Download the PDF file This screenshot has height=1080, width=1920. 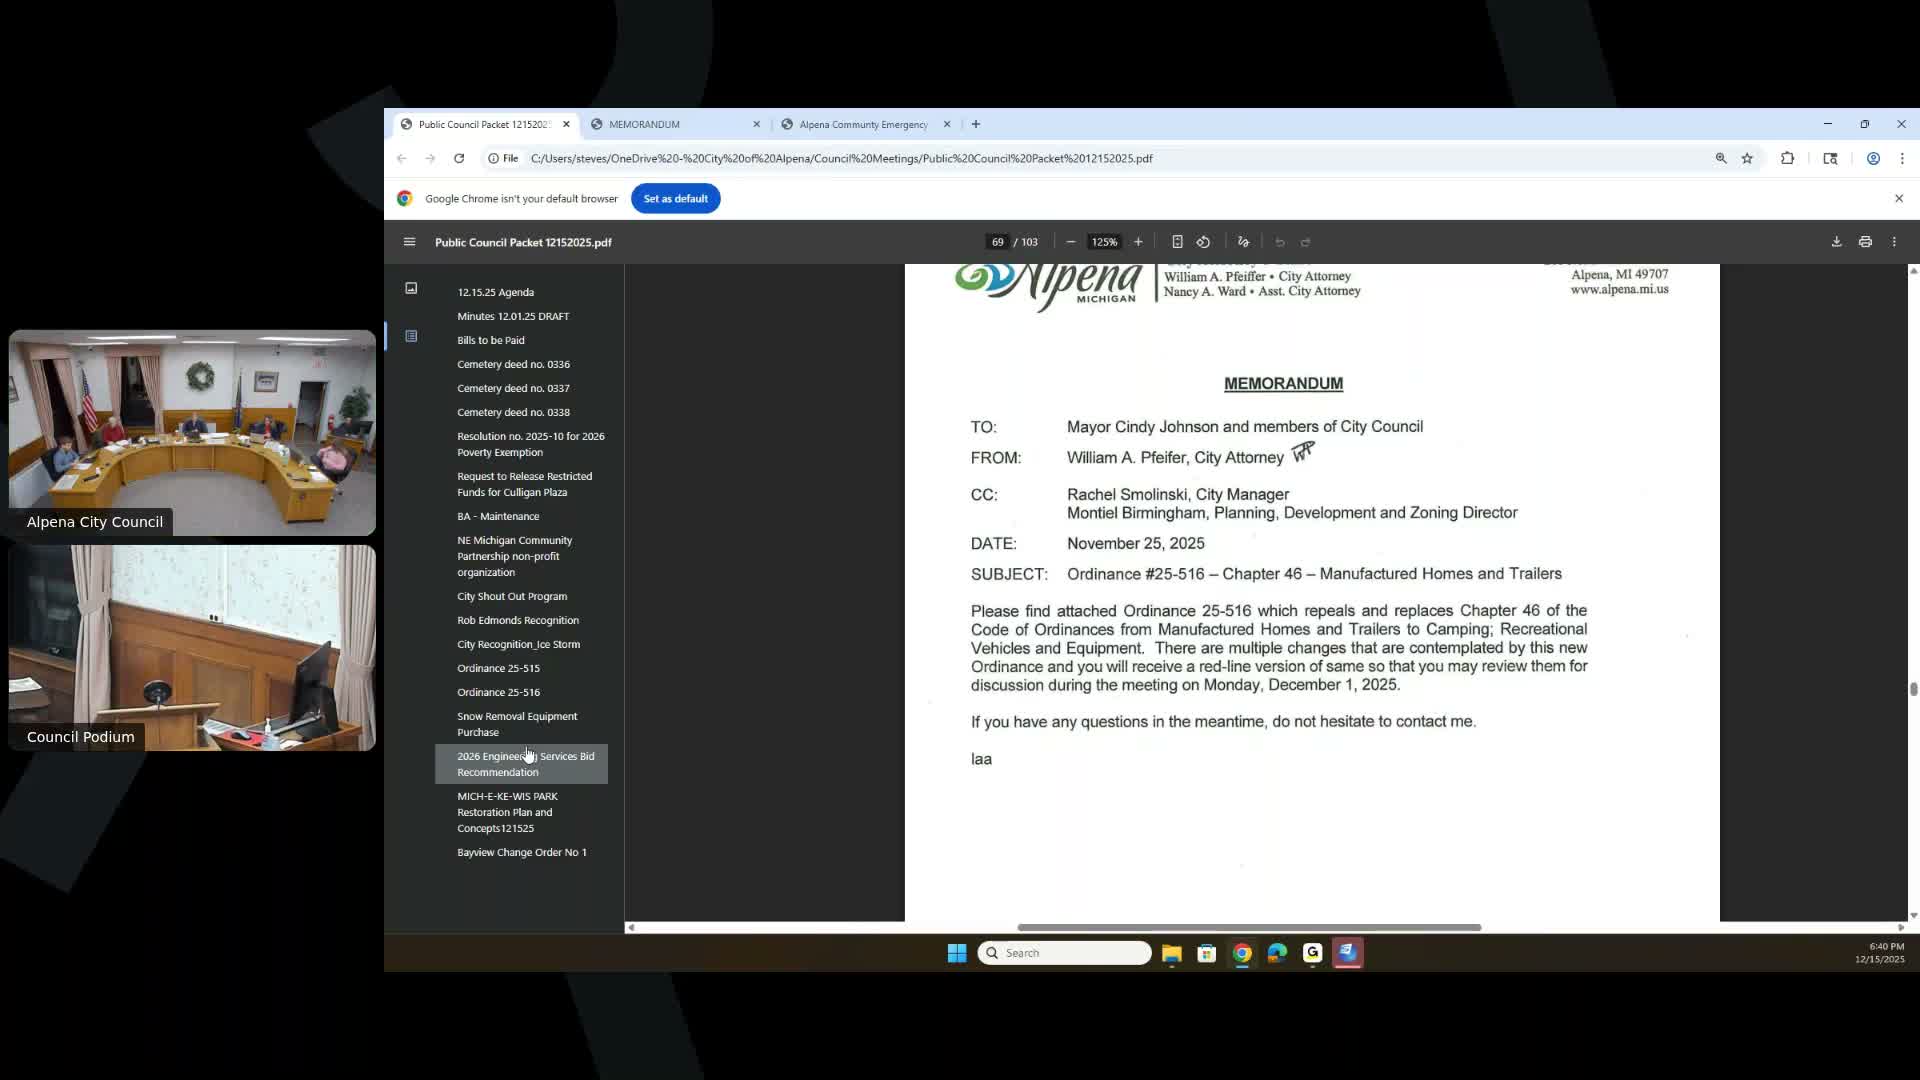(1836, 242)
